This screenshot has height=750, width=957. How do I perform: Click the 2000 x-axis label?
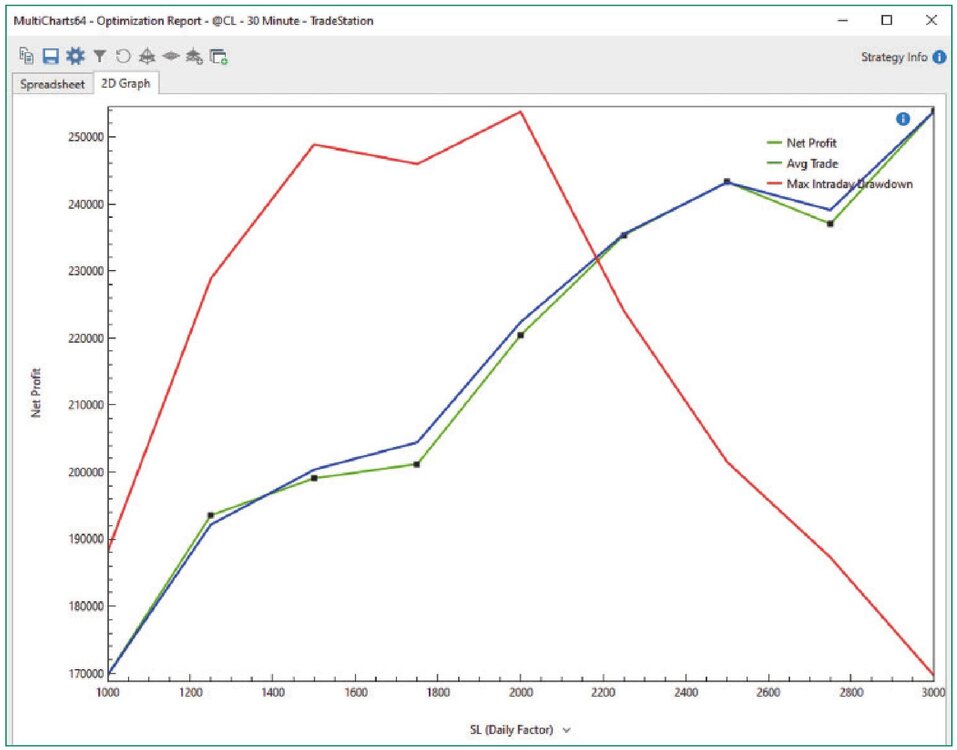coord(521,692)
